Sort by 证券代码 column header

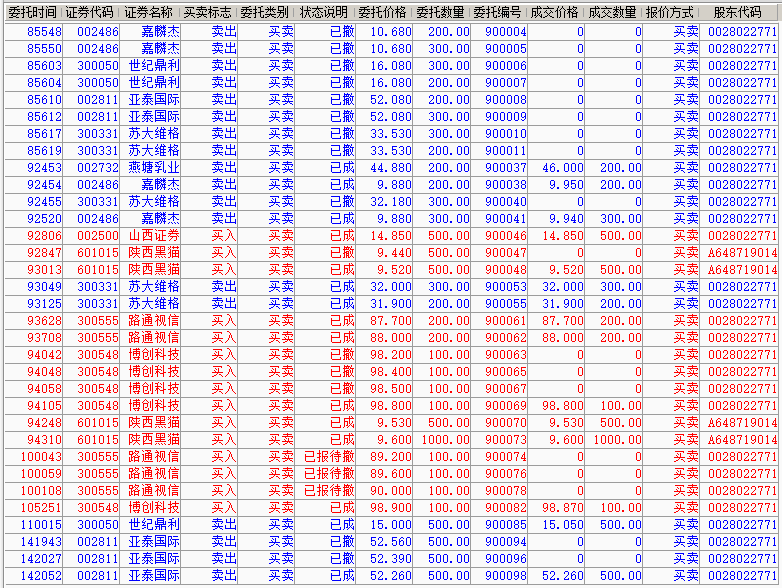click(90, 12)
